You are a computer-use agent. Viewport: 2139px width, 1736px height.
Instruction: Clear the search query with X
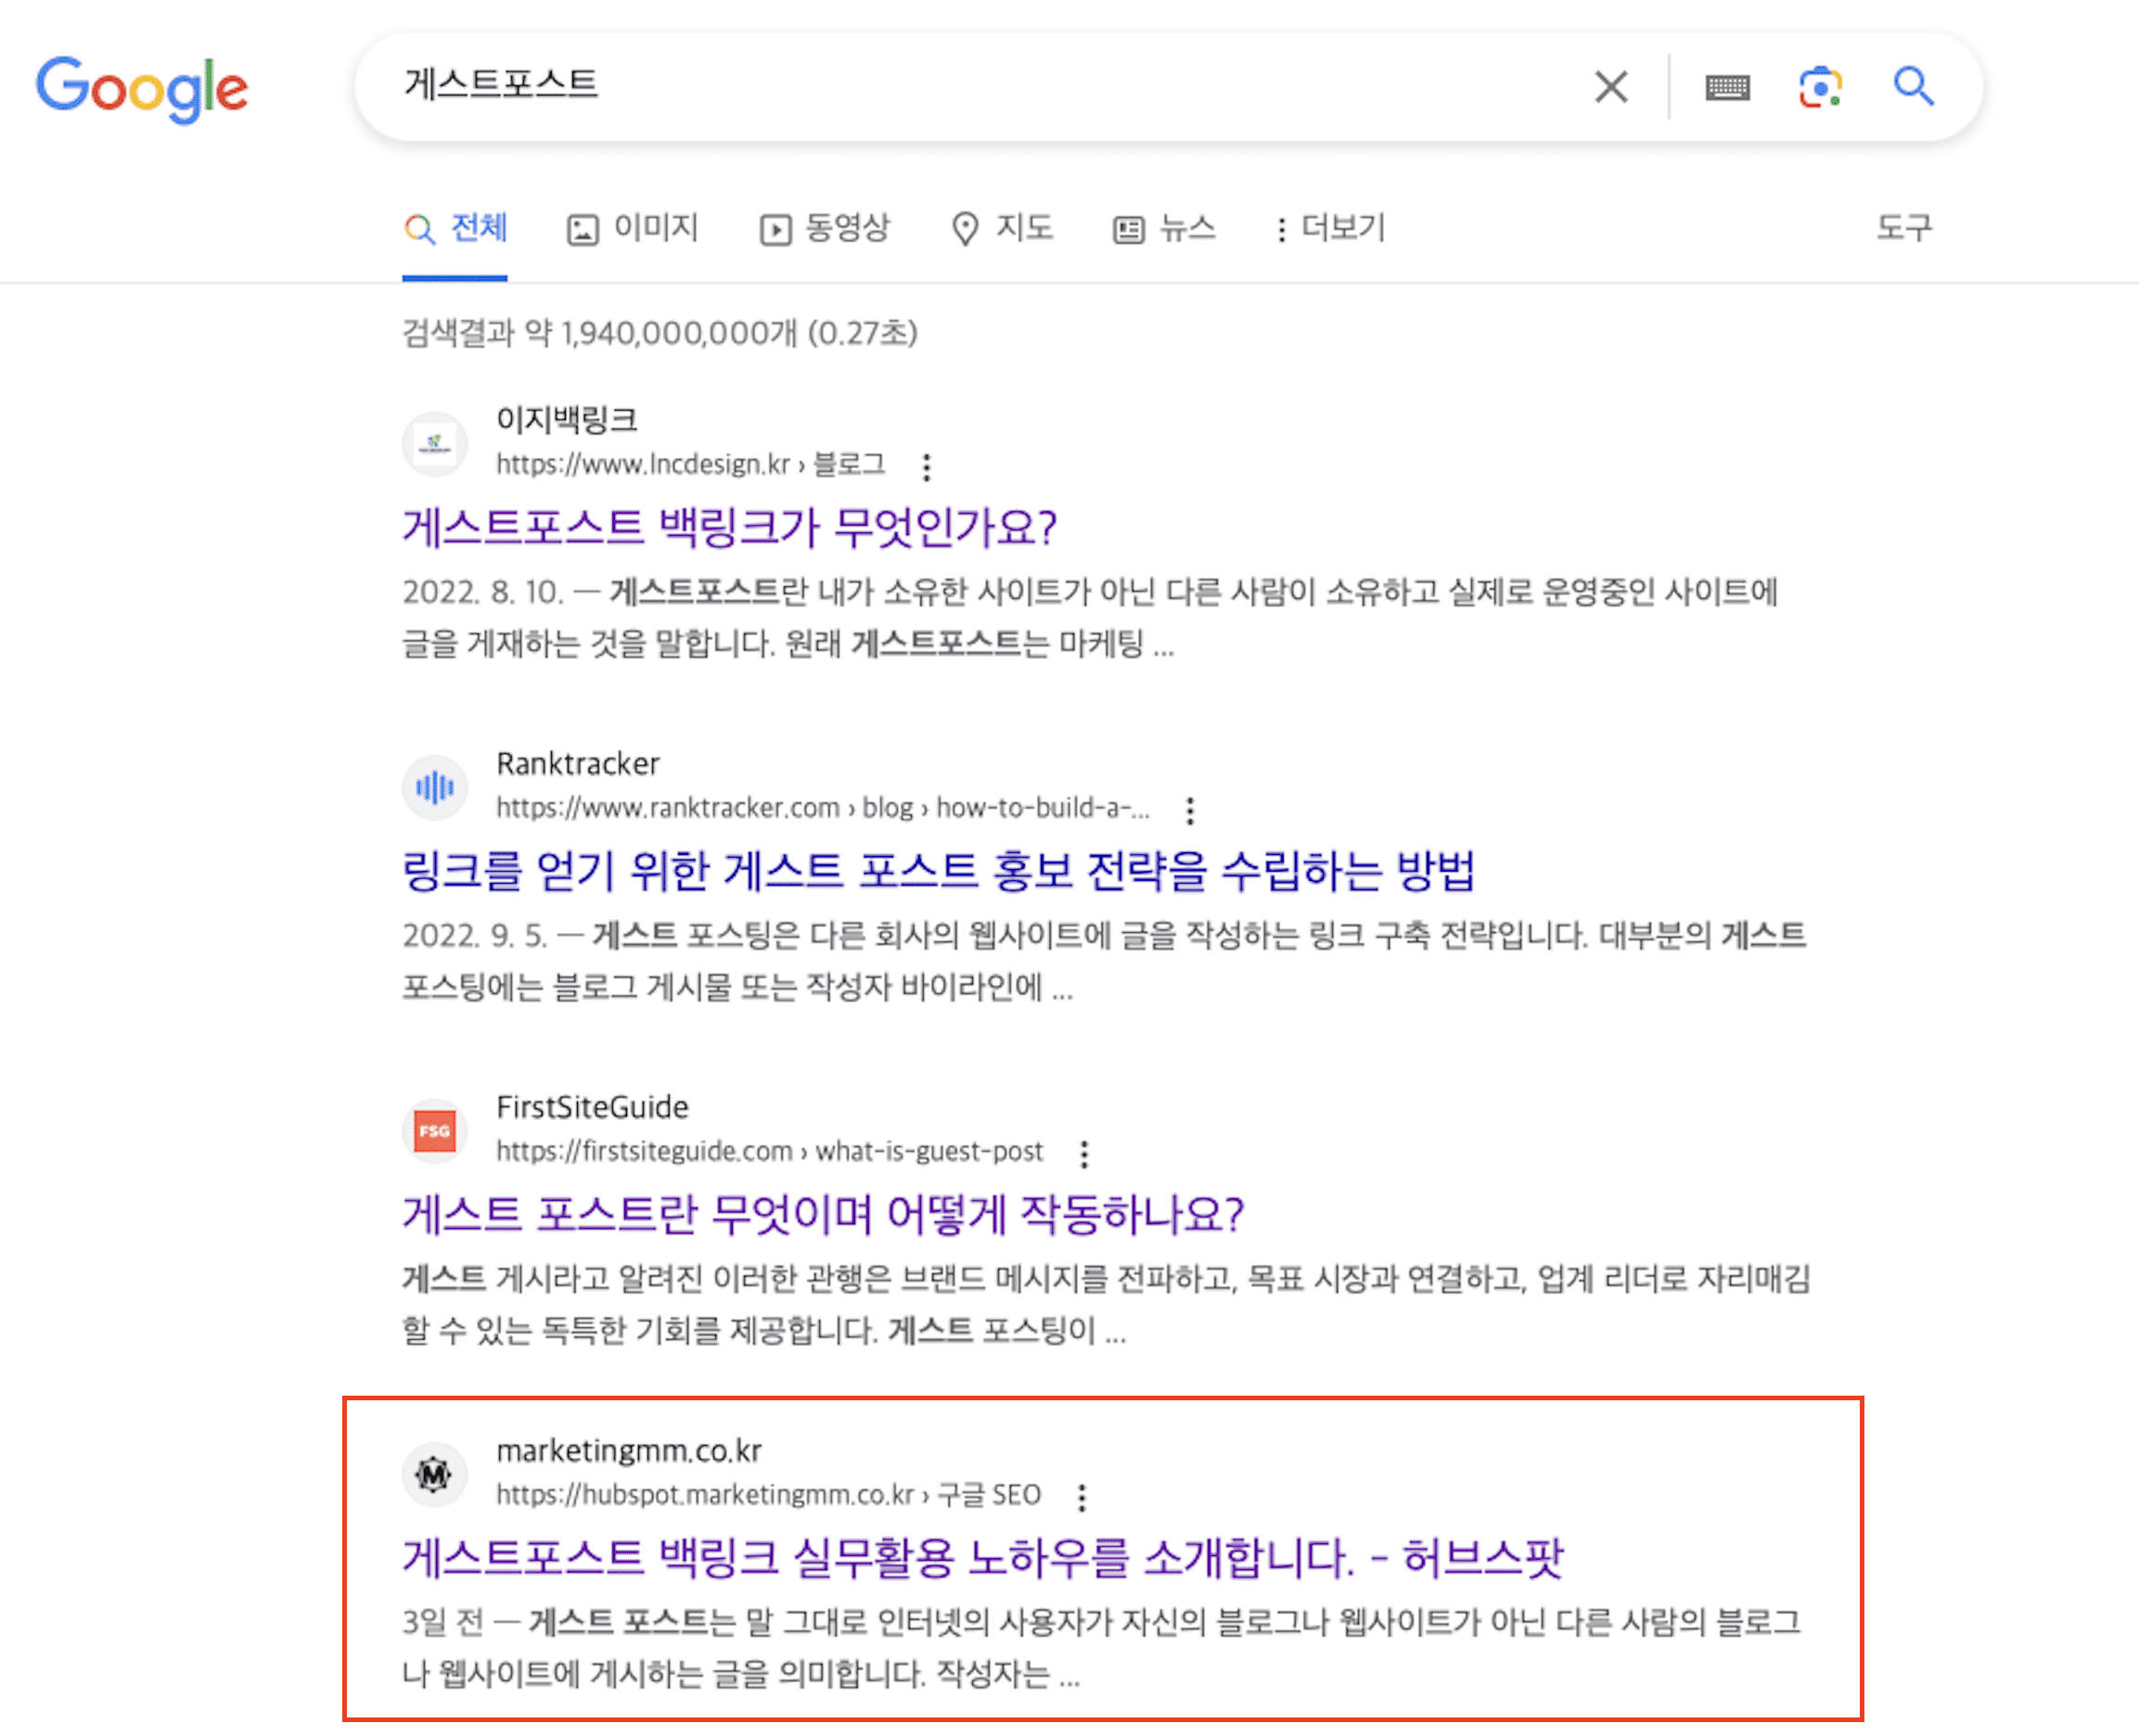[1610, 87]
